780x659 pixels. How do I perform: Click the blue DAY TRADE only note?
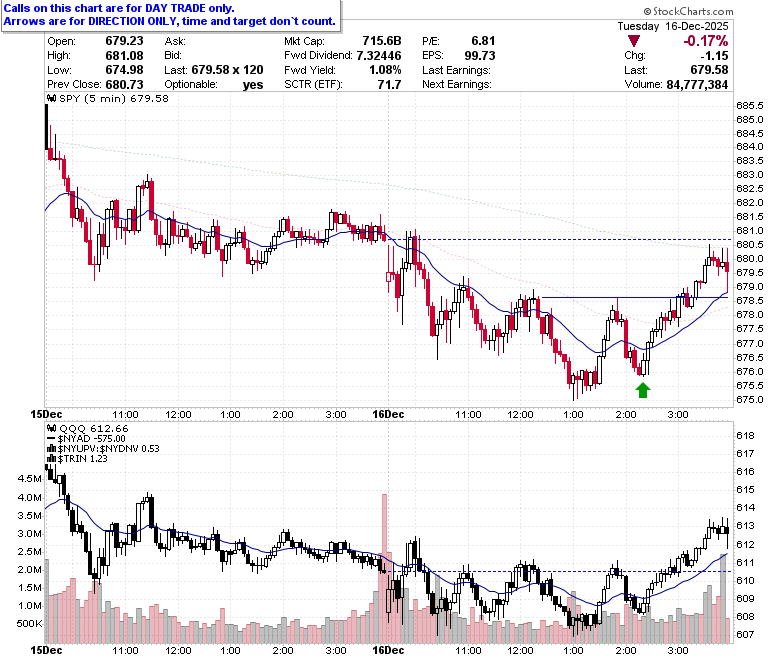tap(119, 8)
